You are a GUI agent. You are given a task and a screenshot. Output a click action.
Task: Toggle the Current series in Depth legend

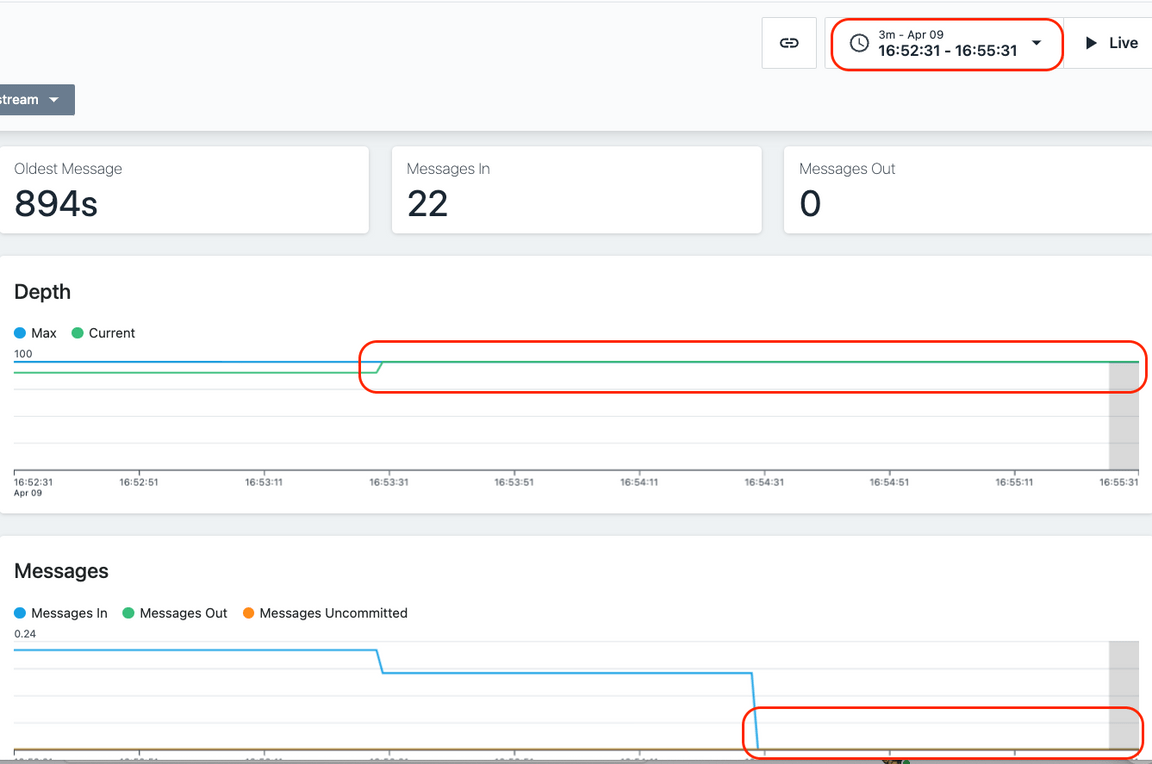pos(104,333)
